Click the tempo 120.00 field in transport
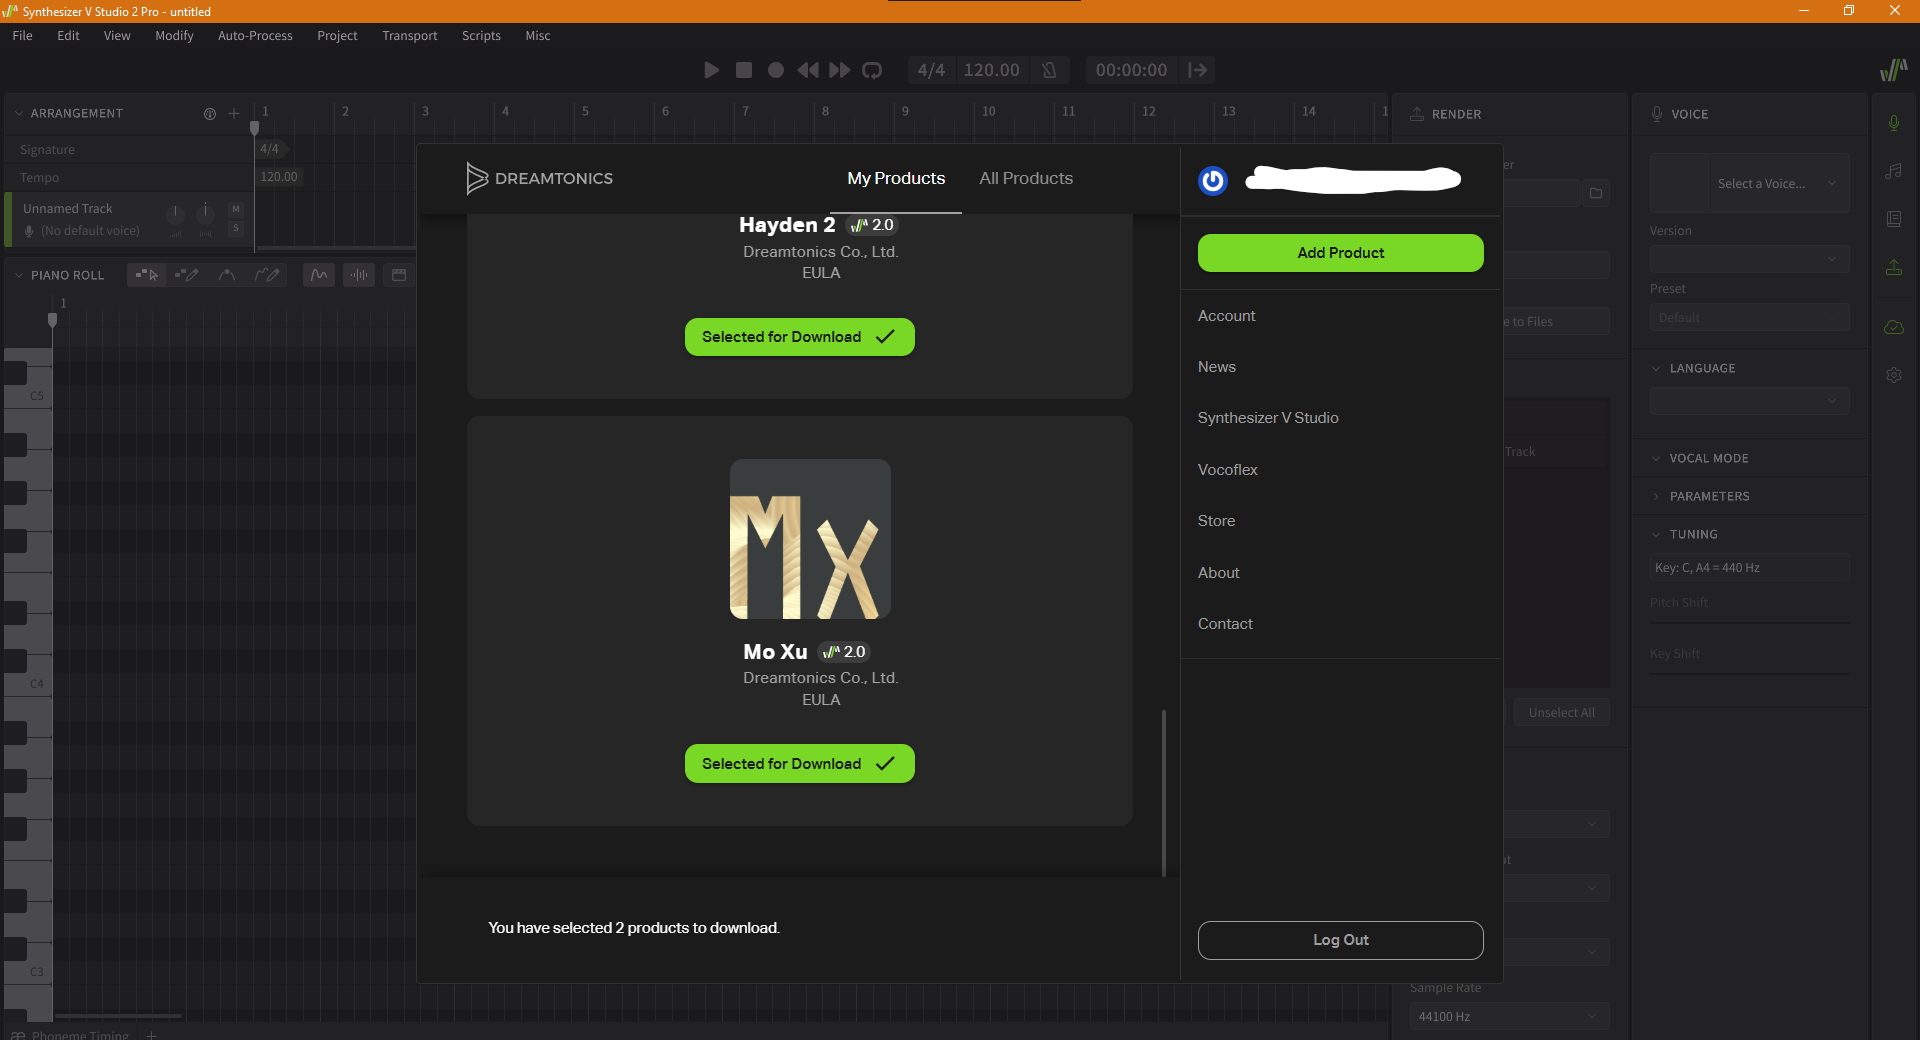Screen dimensions: 1920x1040 click(991, 70)
